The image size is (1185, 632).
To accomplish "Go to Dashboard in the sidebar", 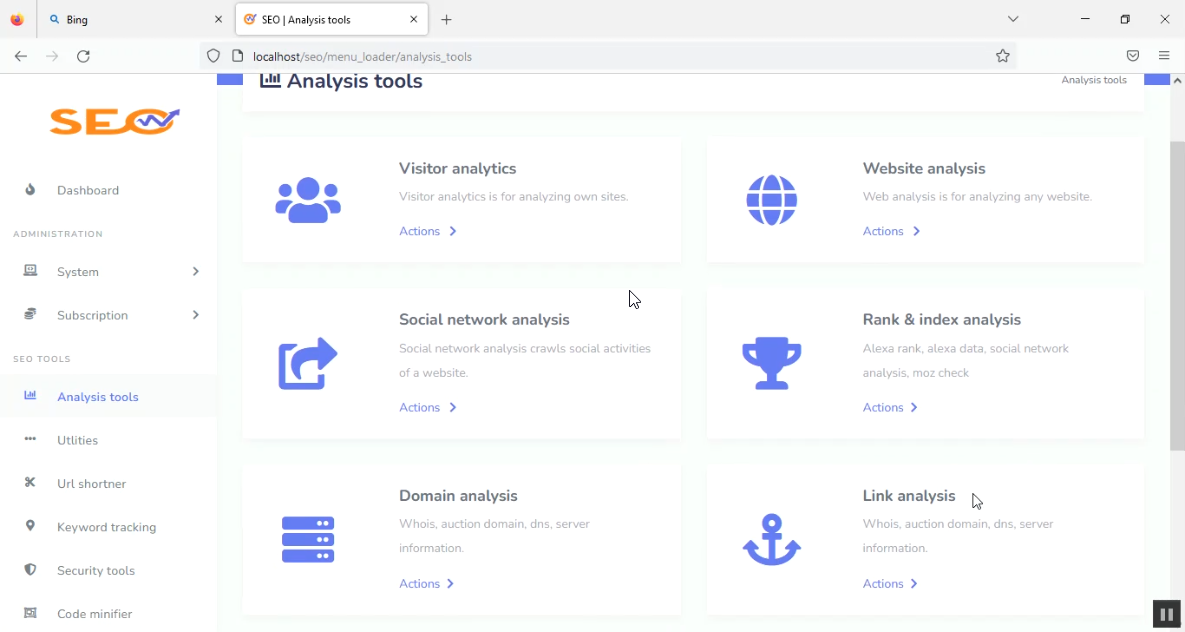I will 88,190.
